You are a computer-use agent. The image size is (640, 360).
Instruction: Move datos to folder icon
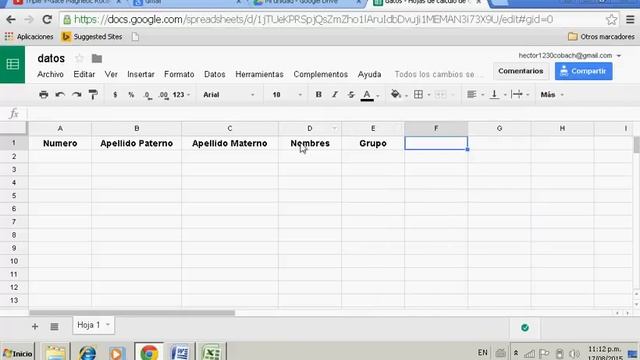(x=97, y=58)
